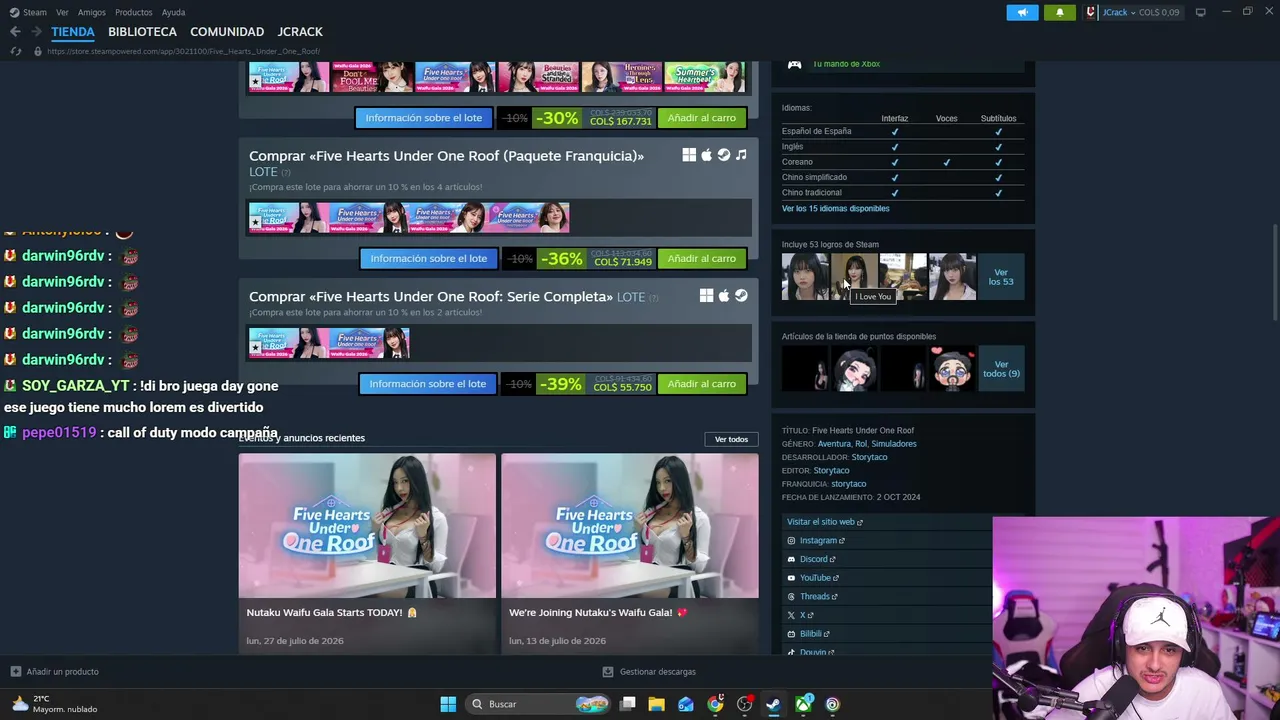The width and height of the screenshot is (1280, 720).
Task: Click the taskbar Buscar search box
Action: click(x=540, y=704)
